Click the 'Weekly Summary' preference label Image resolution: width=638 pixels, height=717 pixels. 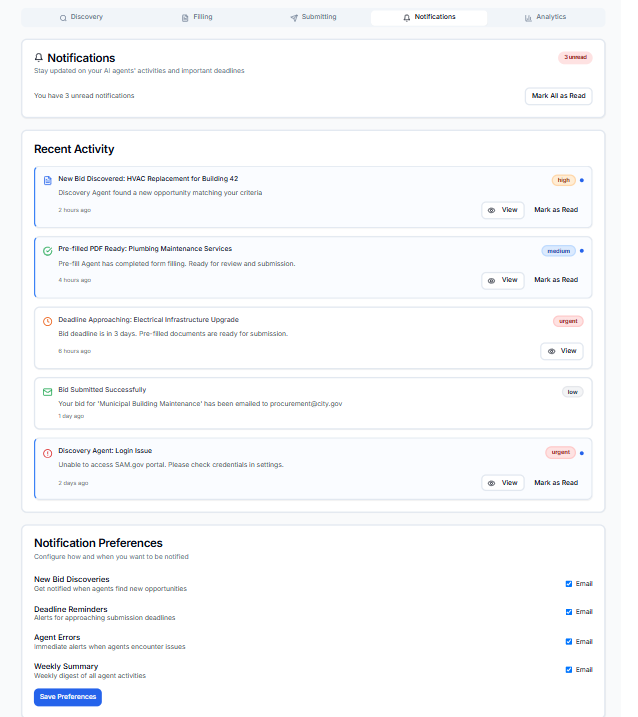(66, 666)
